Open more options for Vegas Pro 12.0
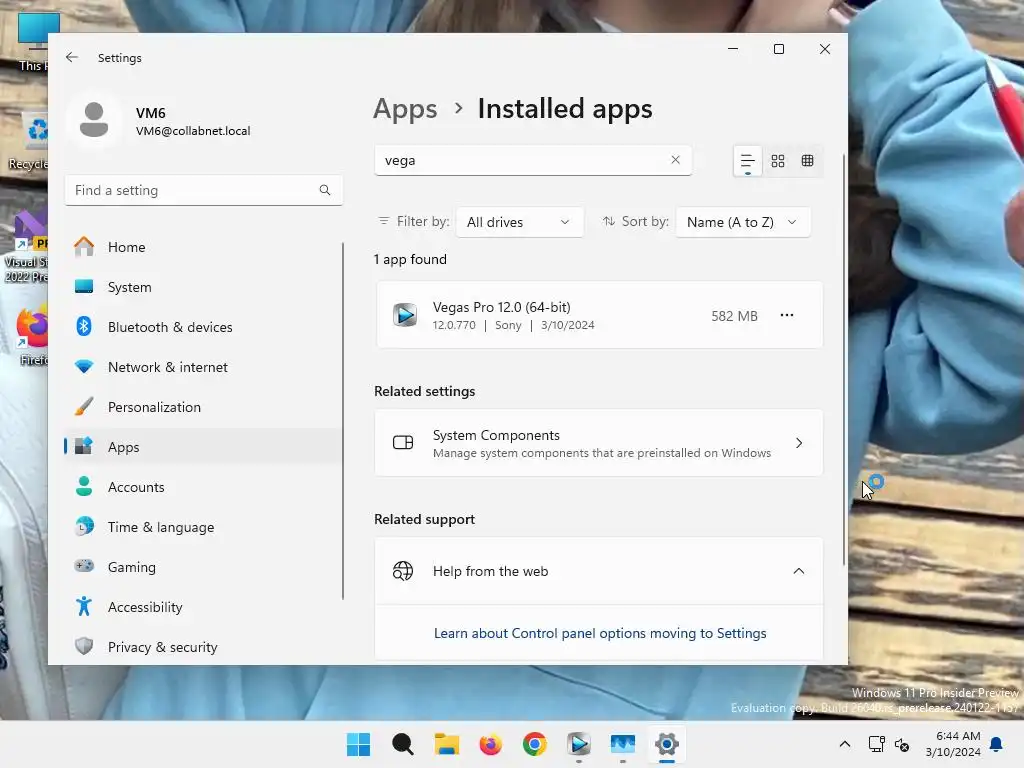Viewport: 1024px width, 768px height. (x=787, y=315)
